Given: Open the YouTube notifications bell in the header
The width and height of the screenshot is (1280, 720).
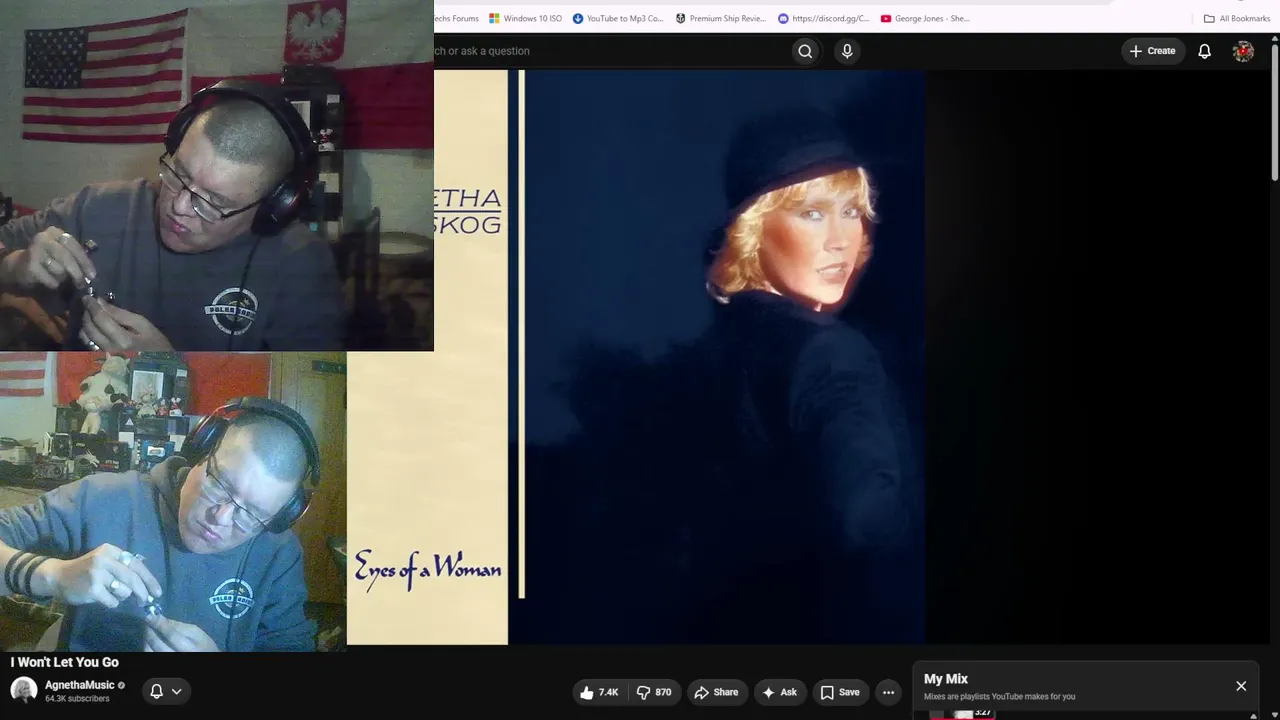Looking at the screenshot, I should coord(1205,51).
